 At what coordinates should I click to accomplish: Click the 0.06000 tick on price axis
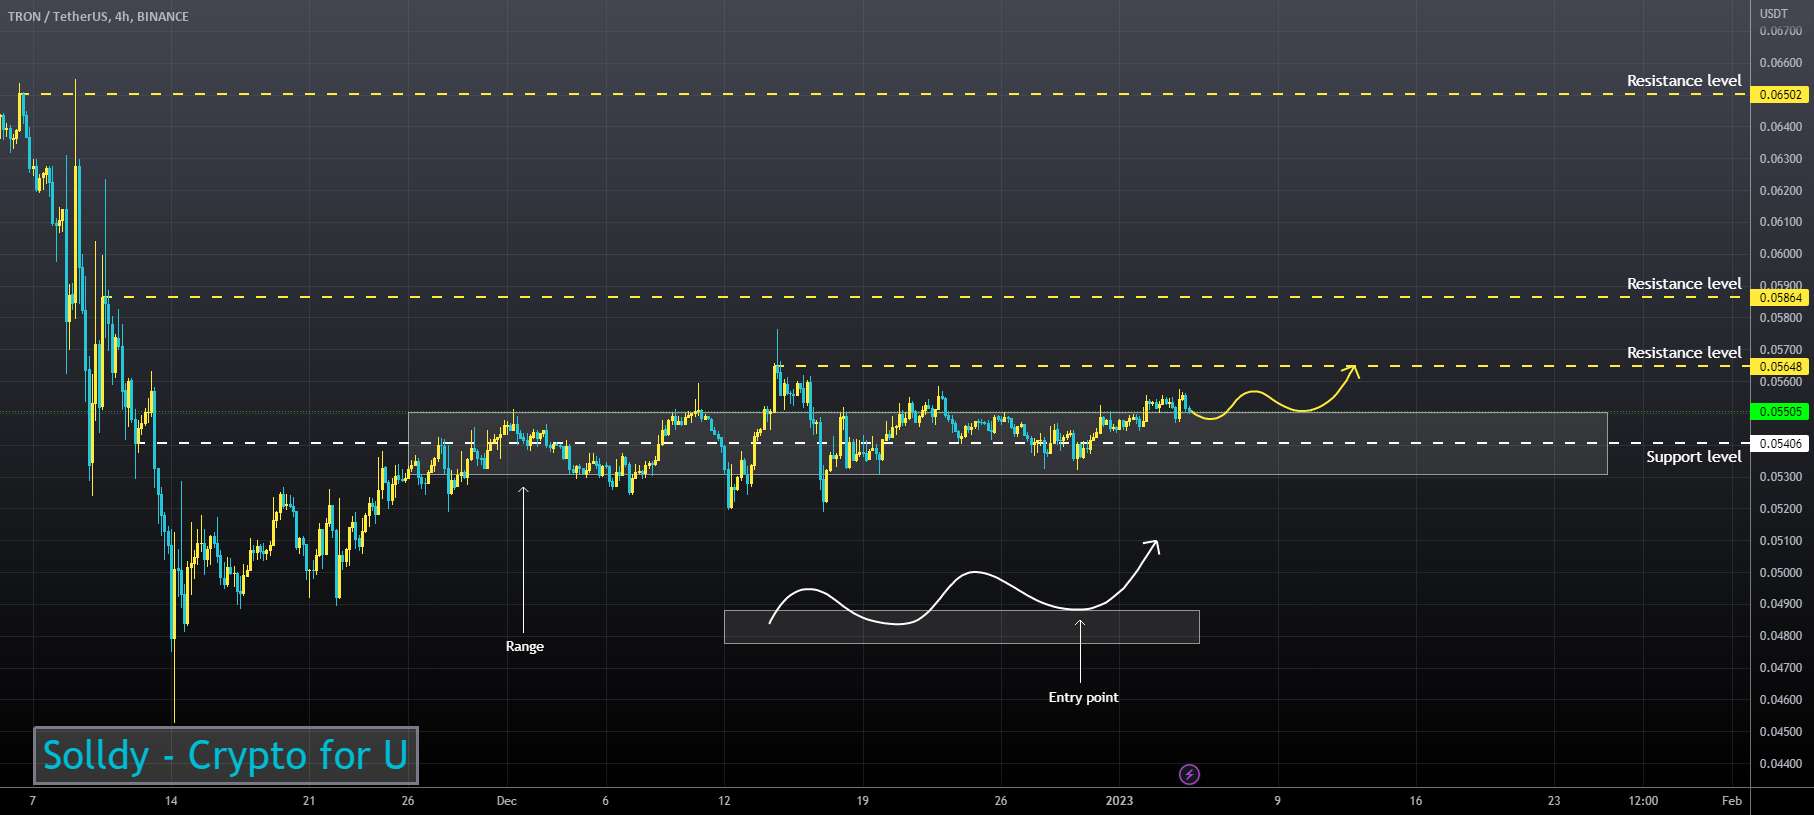(1780, 254)
